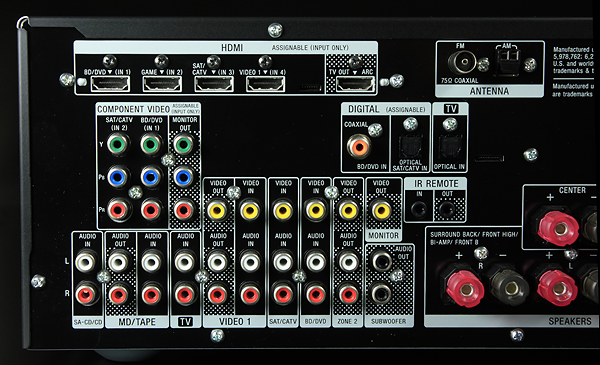Click the FM 75Ω coaxial antenna jack
Screen dimensions: 600x365
coord(462,63)
